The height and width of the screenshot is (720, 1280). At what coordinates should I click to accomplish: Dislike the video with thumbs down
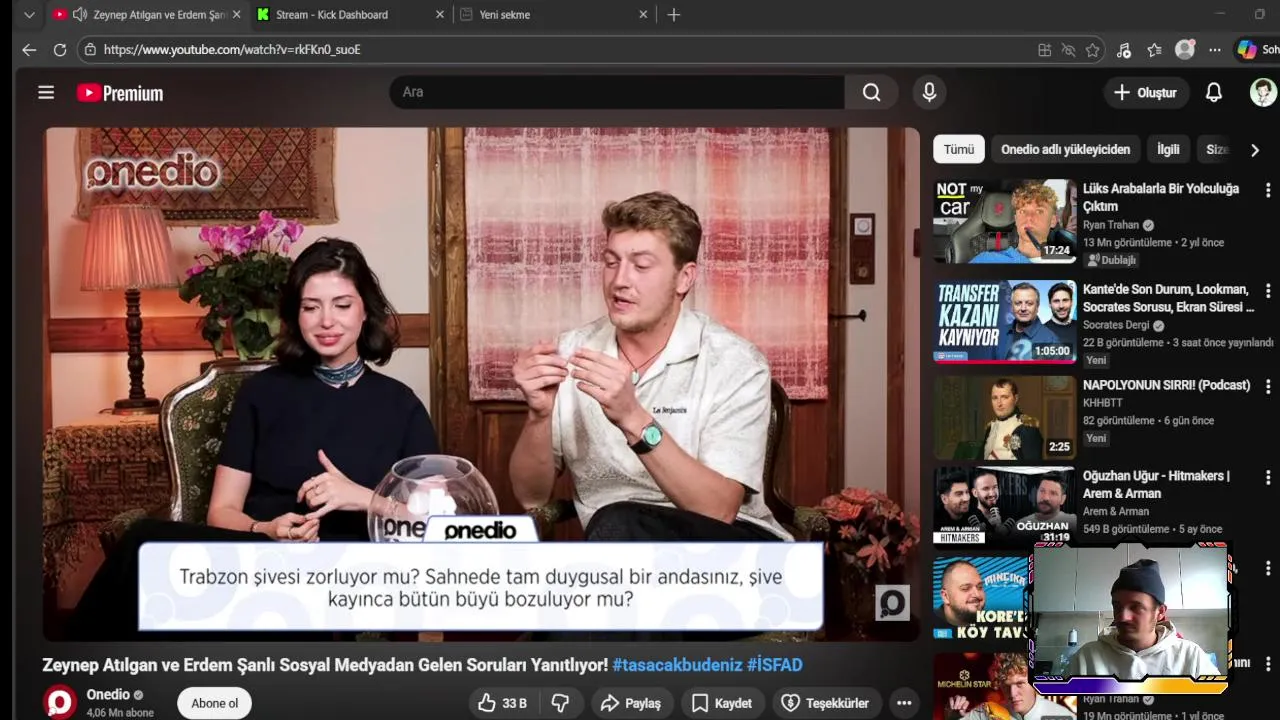point(561,703)
